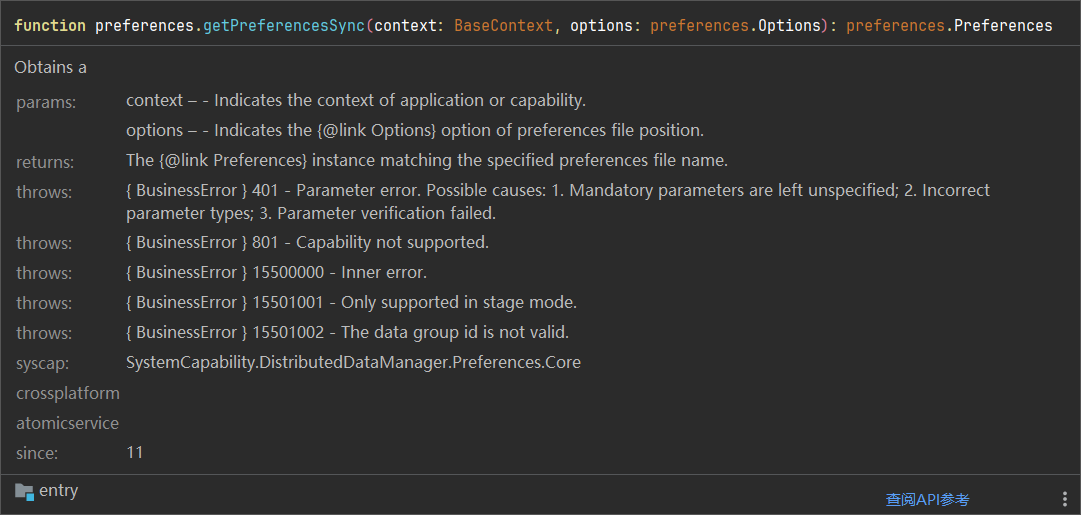Click the 'function' keyword in the header
Image resolution: width=1081 pixels, height=515 pixels.
pyautogui.click(x=50, y=25)
